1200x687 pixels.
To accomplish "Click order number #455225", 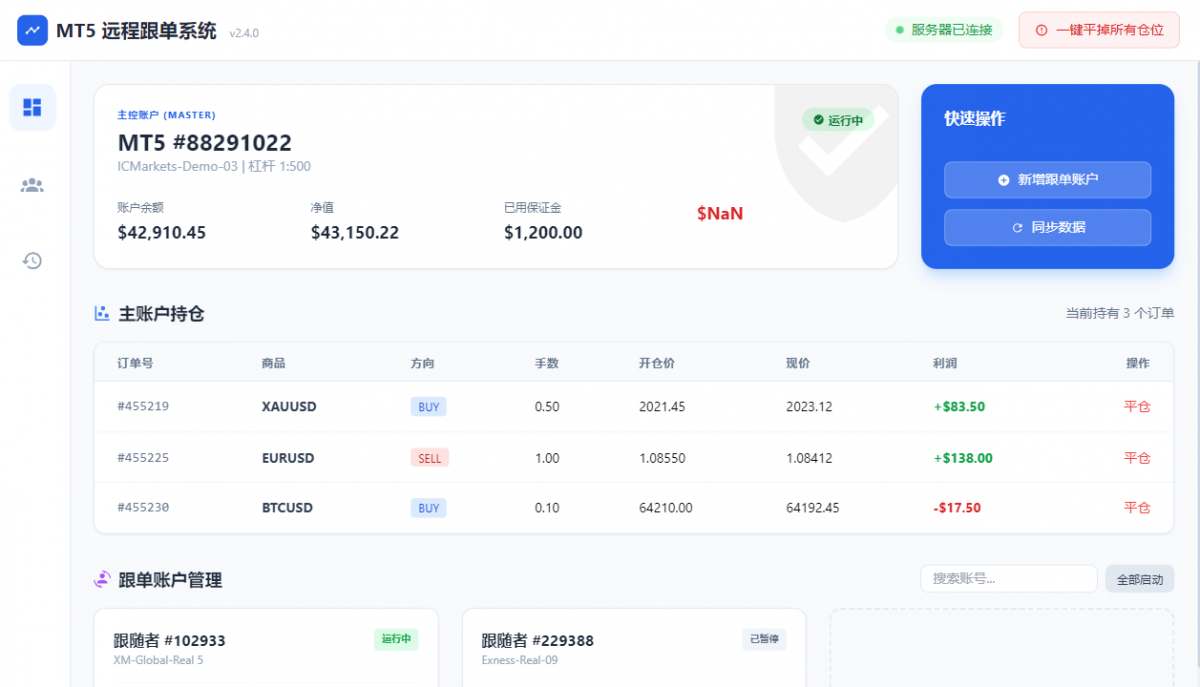I will (x=143, y=458).
